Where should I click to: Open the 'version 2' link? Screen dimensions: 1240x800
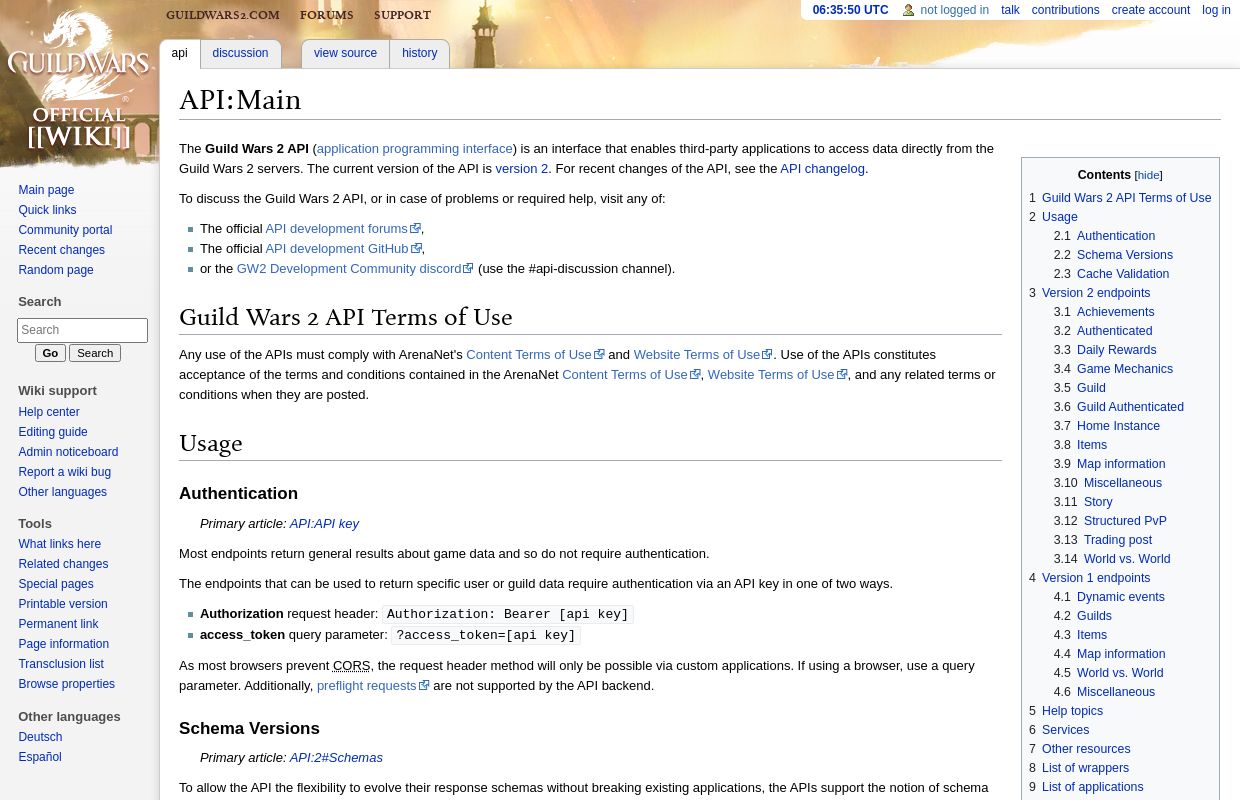click(x=522, y=168)
